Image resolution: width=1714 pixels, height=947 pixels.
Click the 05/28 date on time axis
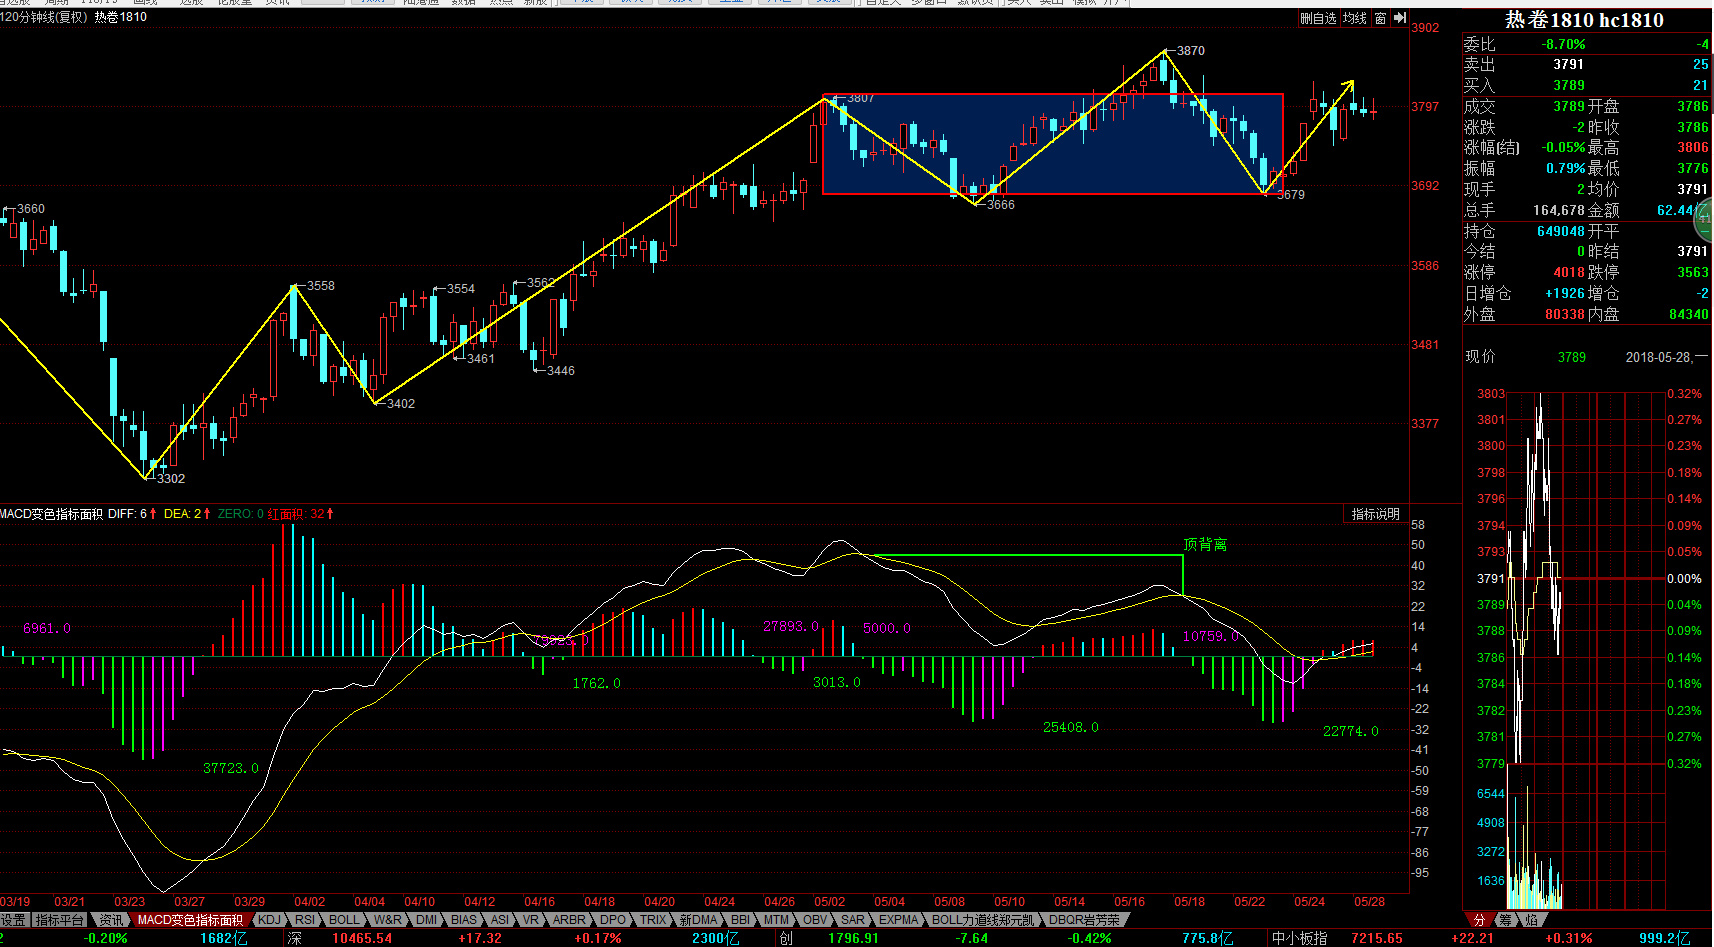pyautogui.click(x=1369, y=901)
